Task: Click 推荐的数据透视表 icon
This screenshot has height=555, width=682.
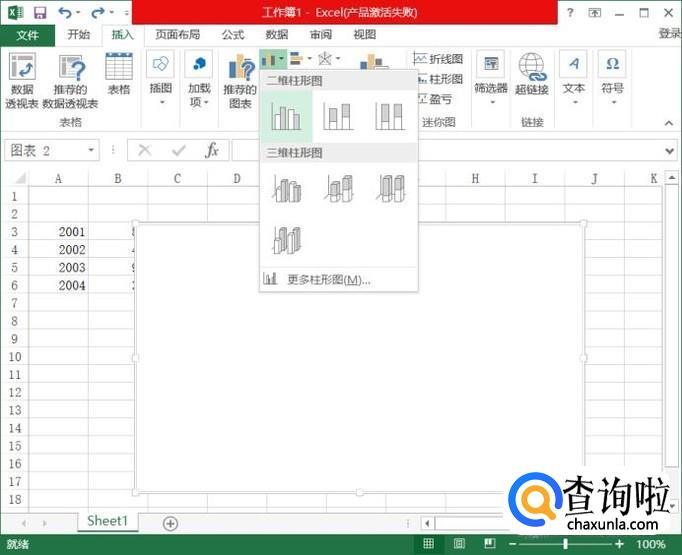Action: tap(70, 80)
